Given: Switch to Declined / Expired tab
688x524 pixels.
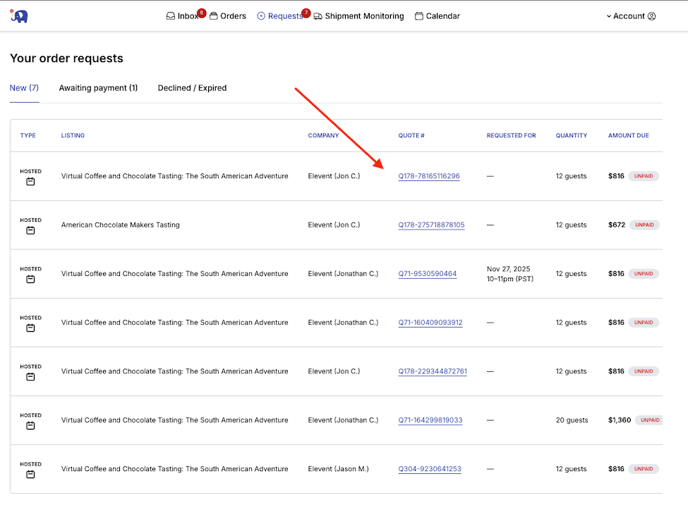Looking at the screenshot, I should point(192,88).
